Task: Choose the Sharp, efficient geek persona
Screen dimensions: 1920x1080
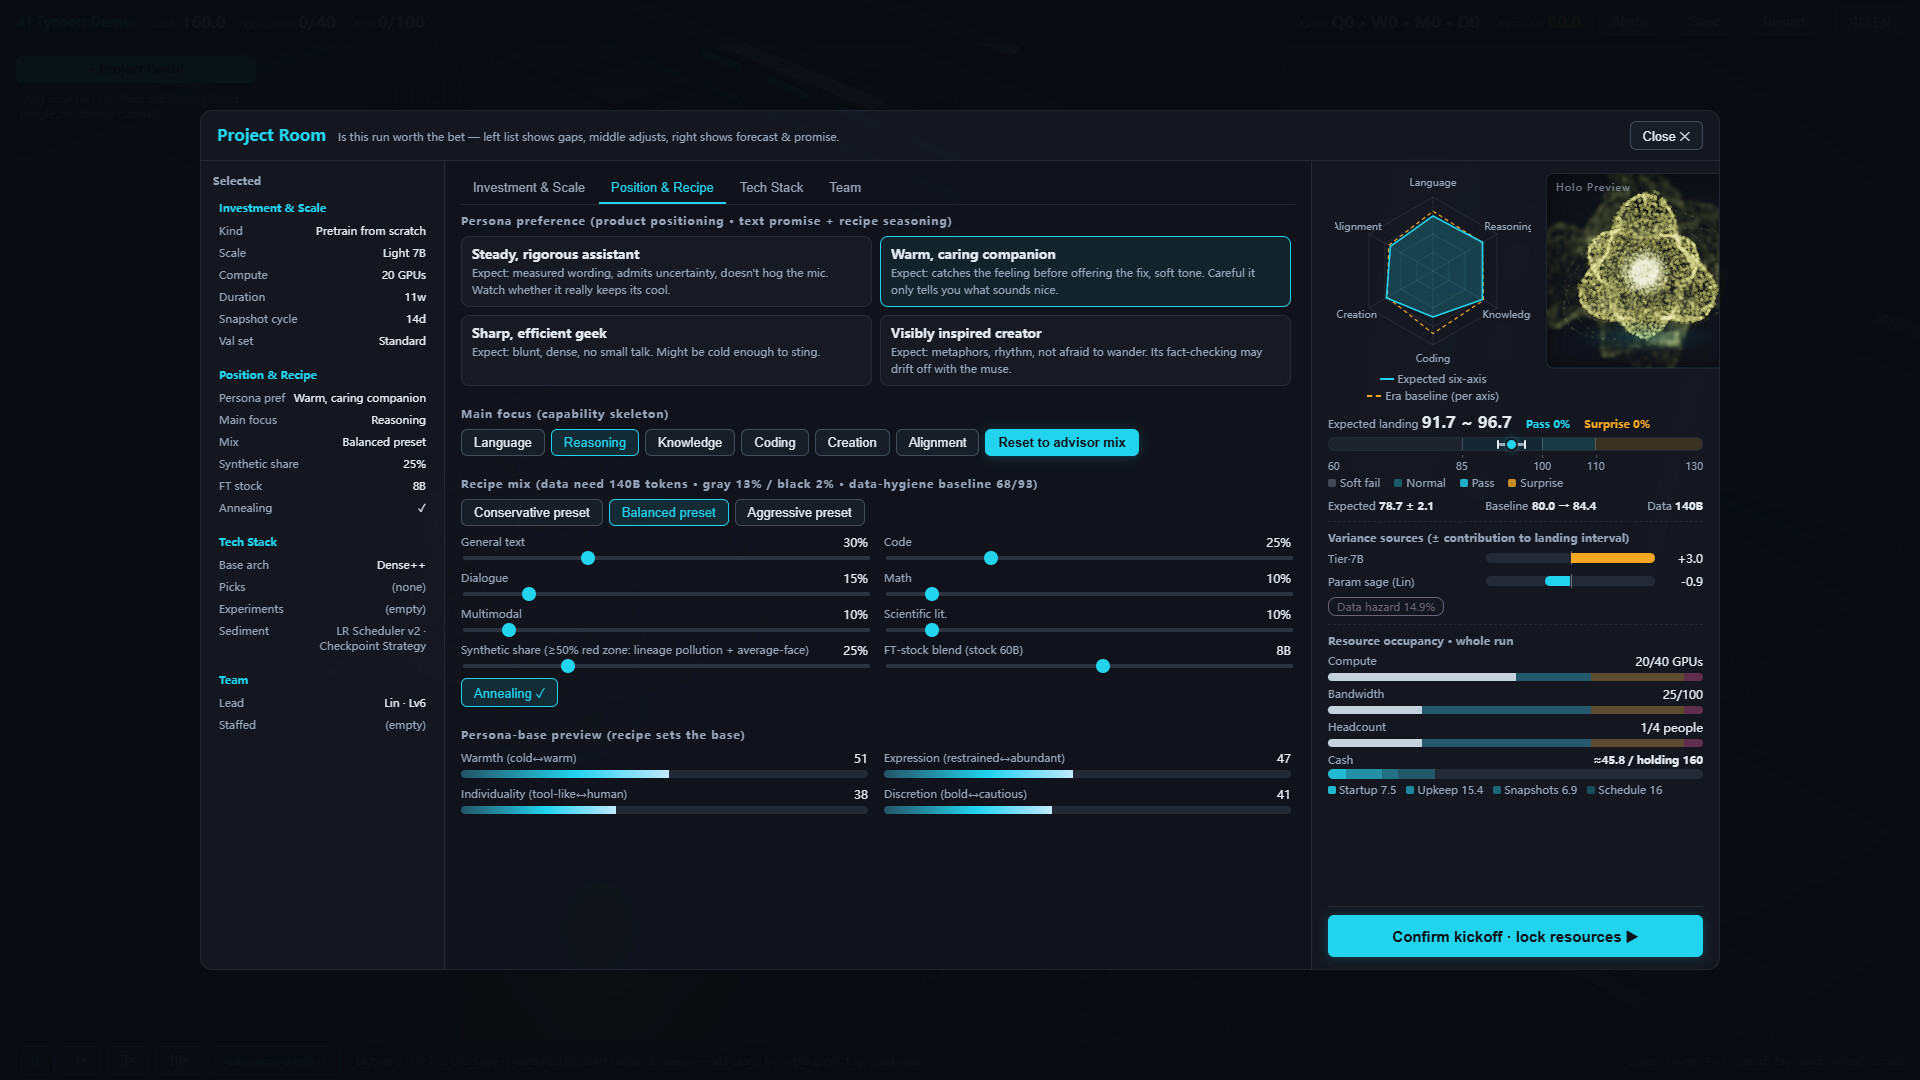Action: point(666,350)
